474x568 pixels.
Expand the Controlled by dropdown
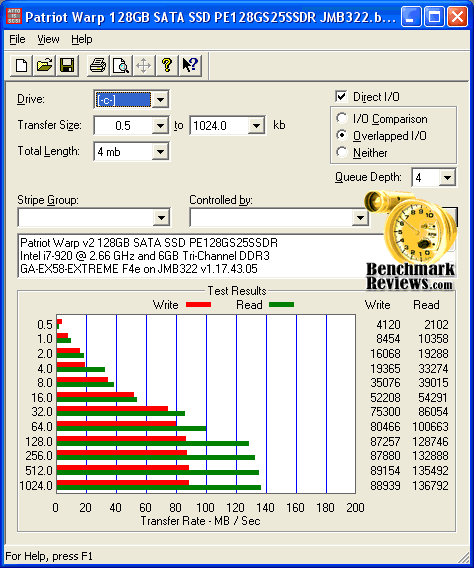[x=360, y=218]
